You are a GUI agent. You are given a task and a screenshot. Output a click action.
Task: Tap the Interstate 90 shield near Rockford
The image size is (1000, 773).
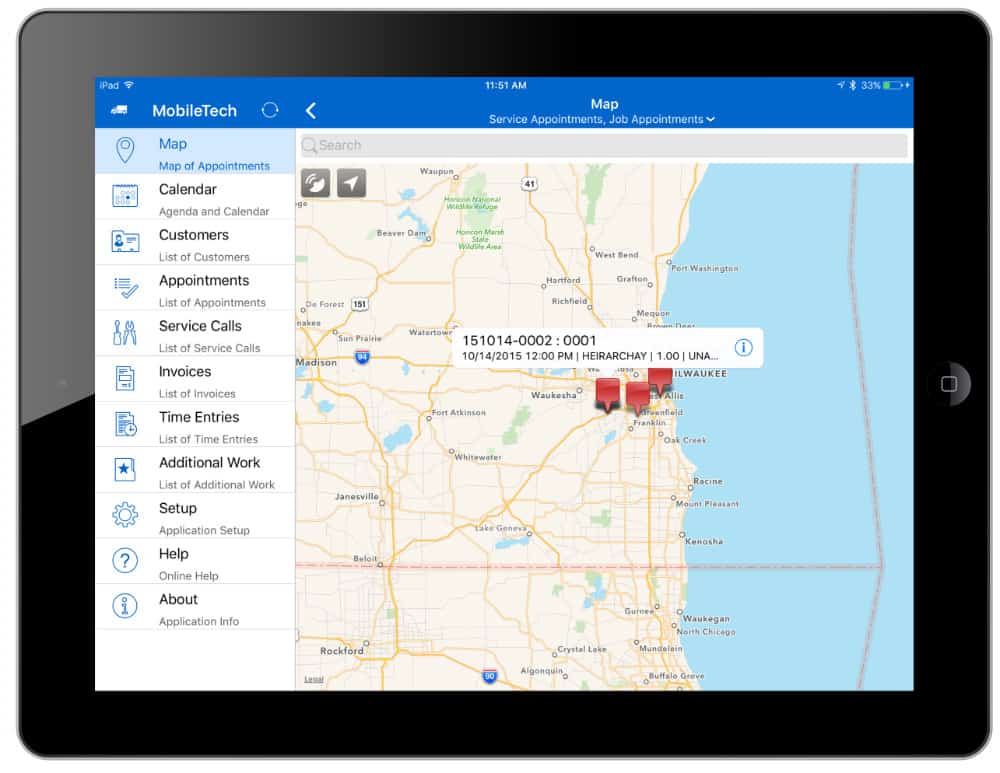(489, 676)
